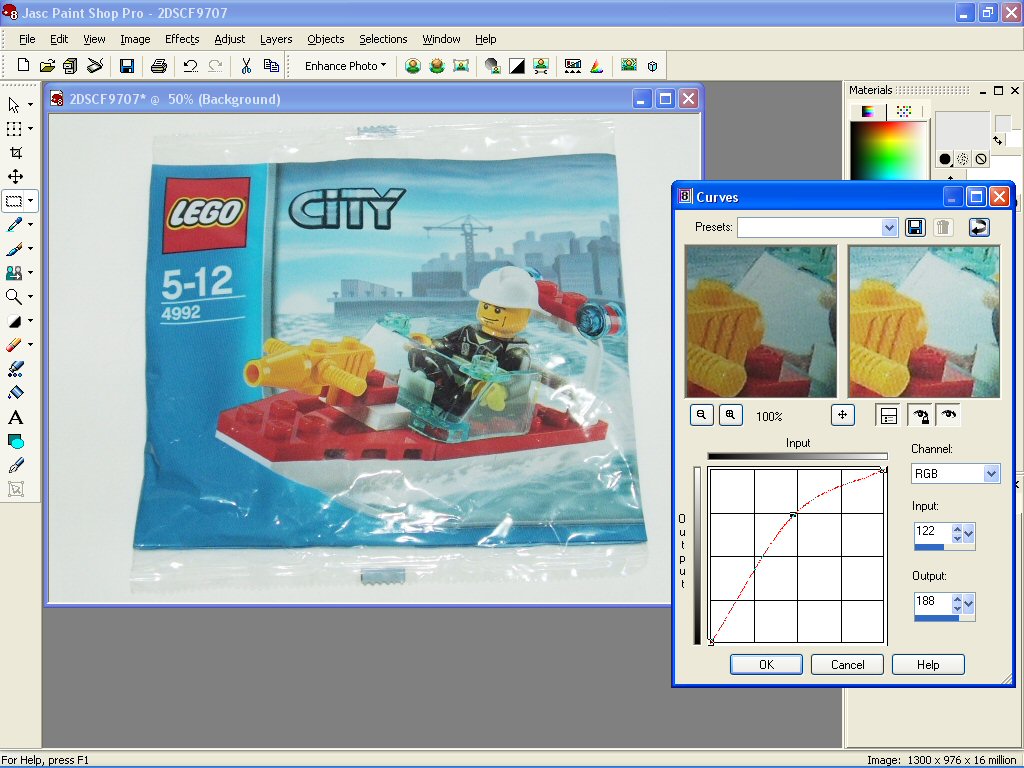Switch to Rainbow tab in Materials palette
Viewport: 1024px width, 768px height.
point(869,112)
